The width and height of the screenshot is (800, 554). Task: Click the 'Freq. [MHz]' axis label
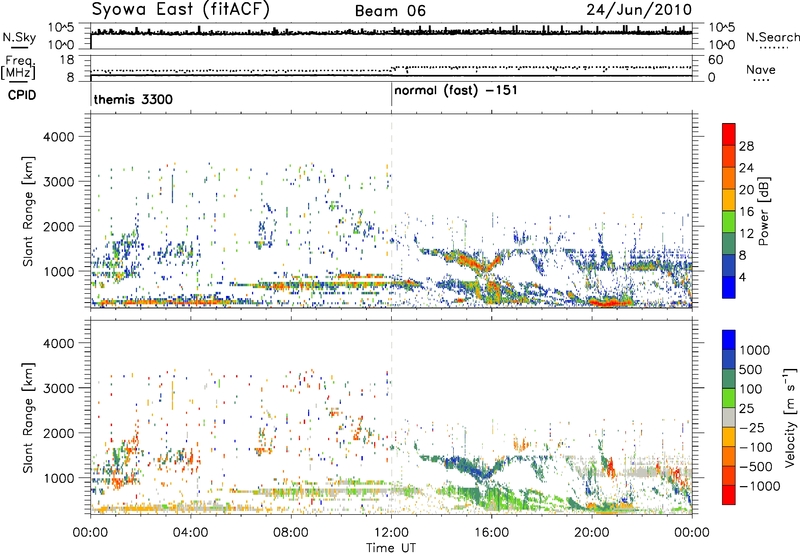click(18, 67)
